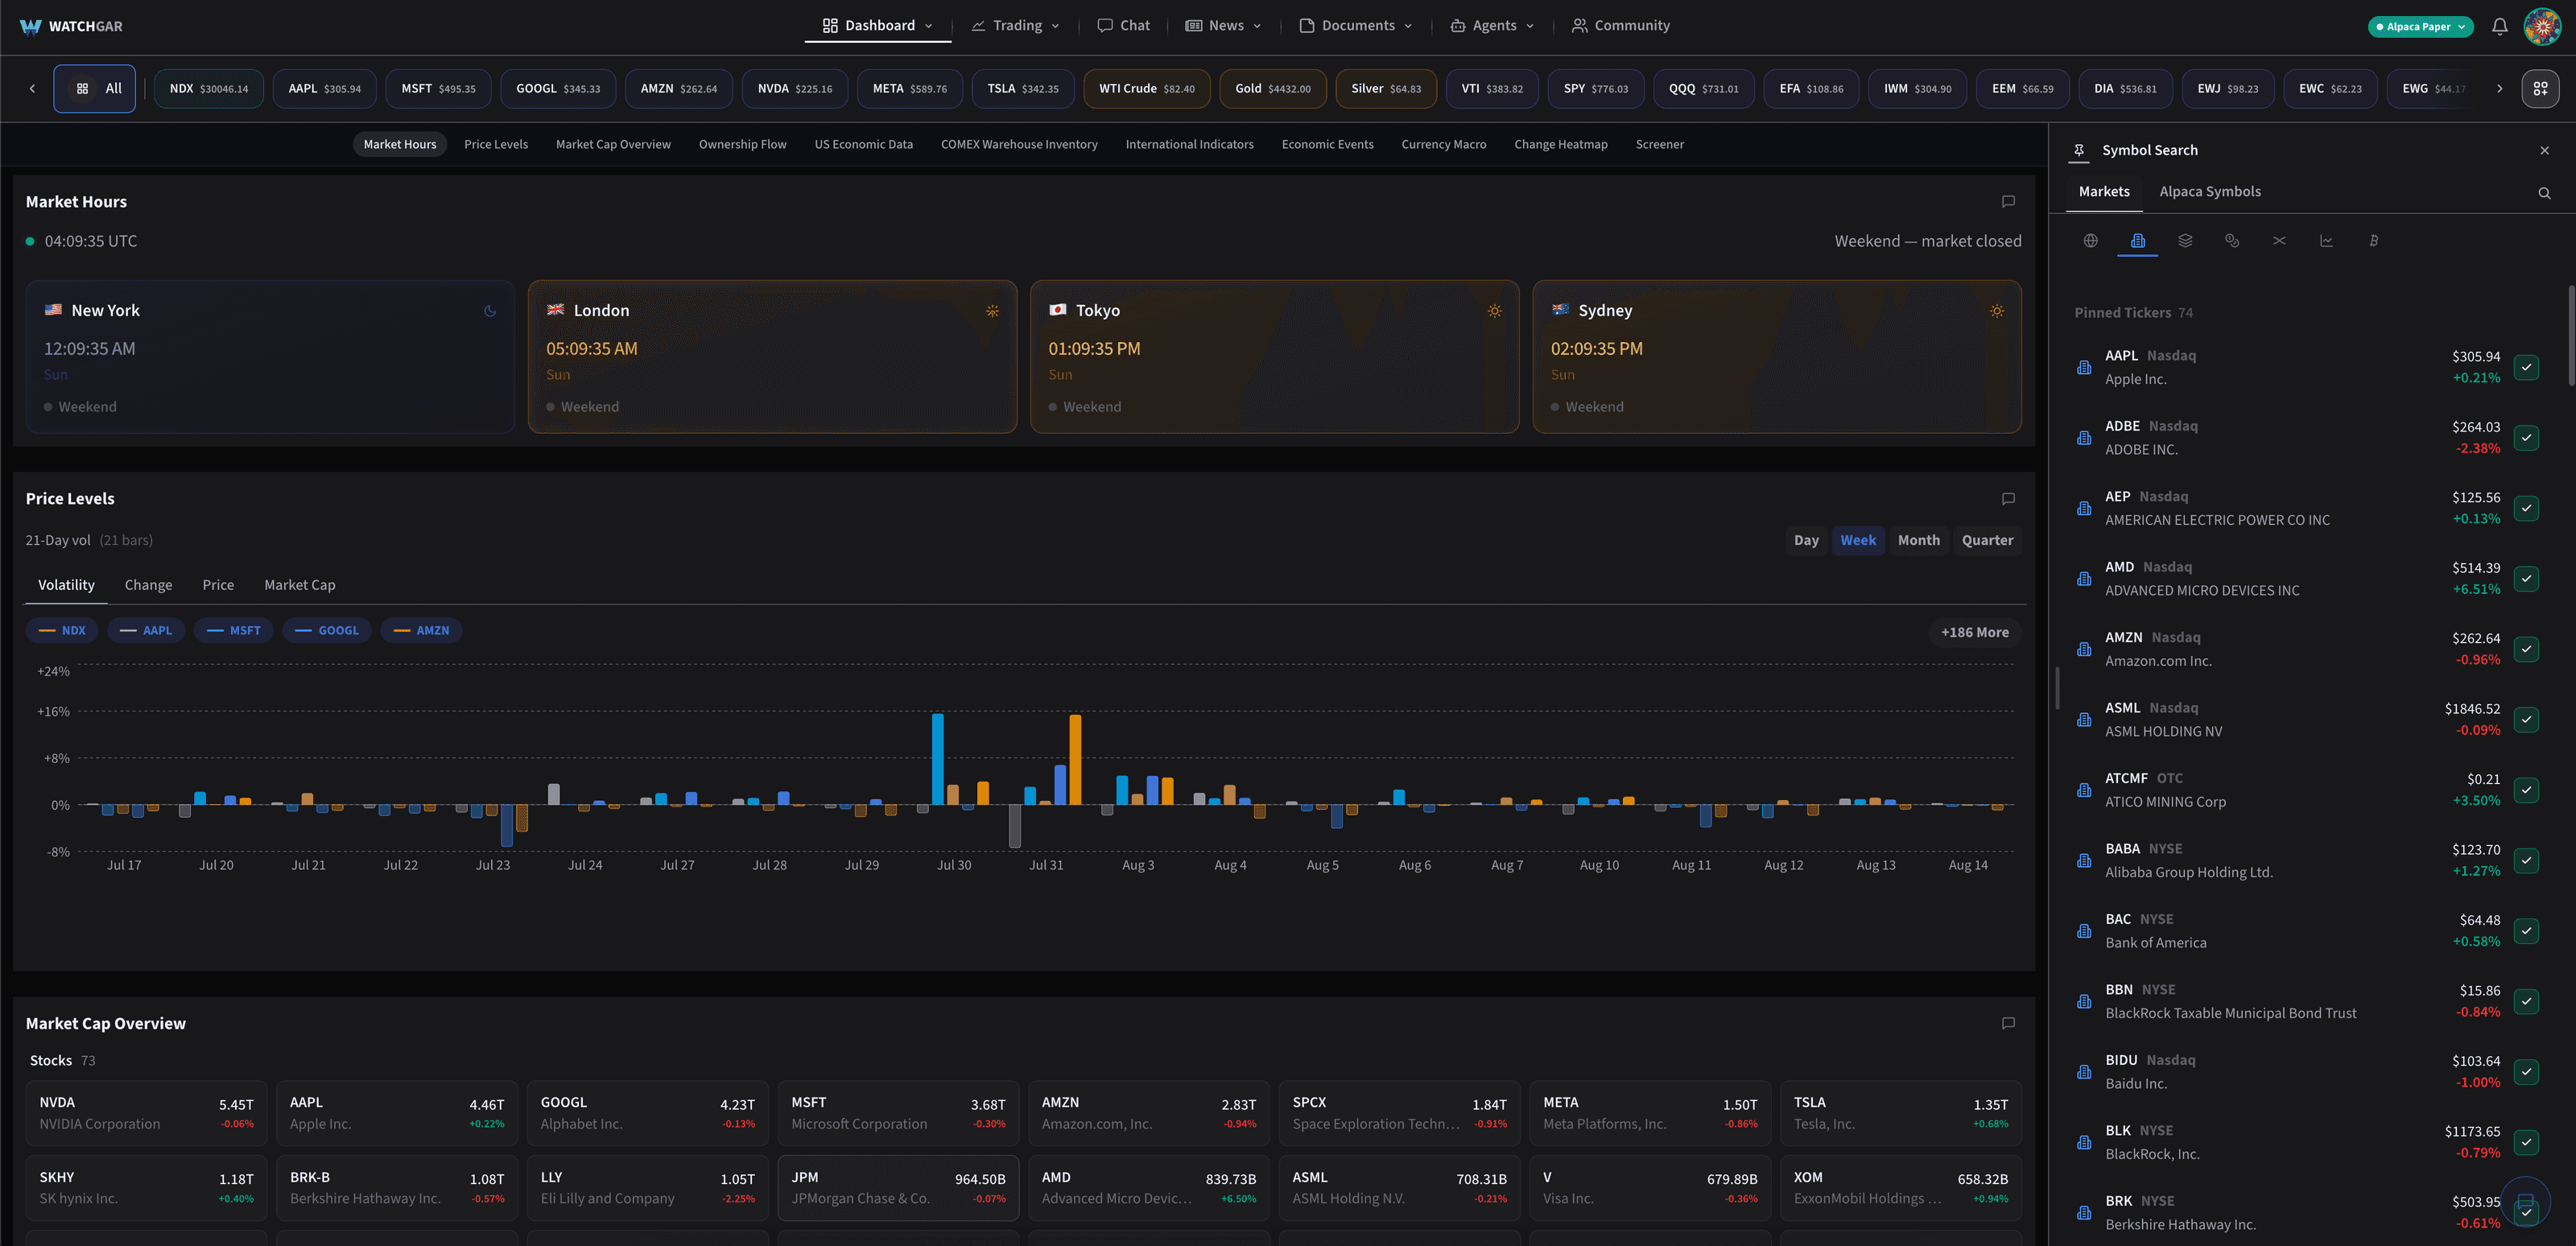Uncheck the BAC pinned ticker checkbox
The image size is (2576, 1246).
point(2526,931)
